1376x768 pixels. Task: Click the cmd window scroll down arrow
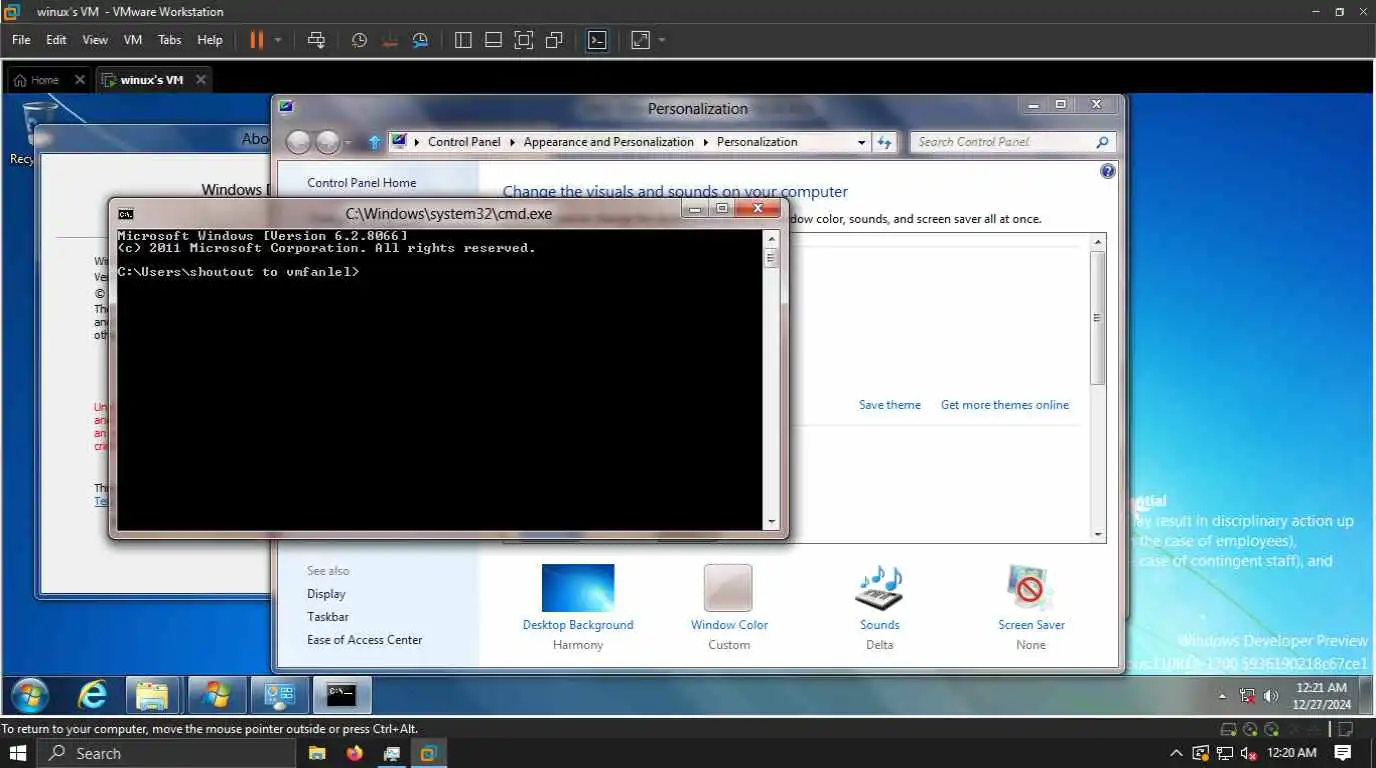(770, 521)
